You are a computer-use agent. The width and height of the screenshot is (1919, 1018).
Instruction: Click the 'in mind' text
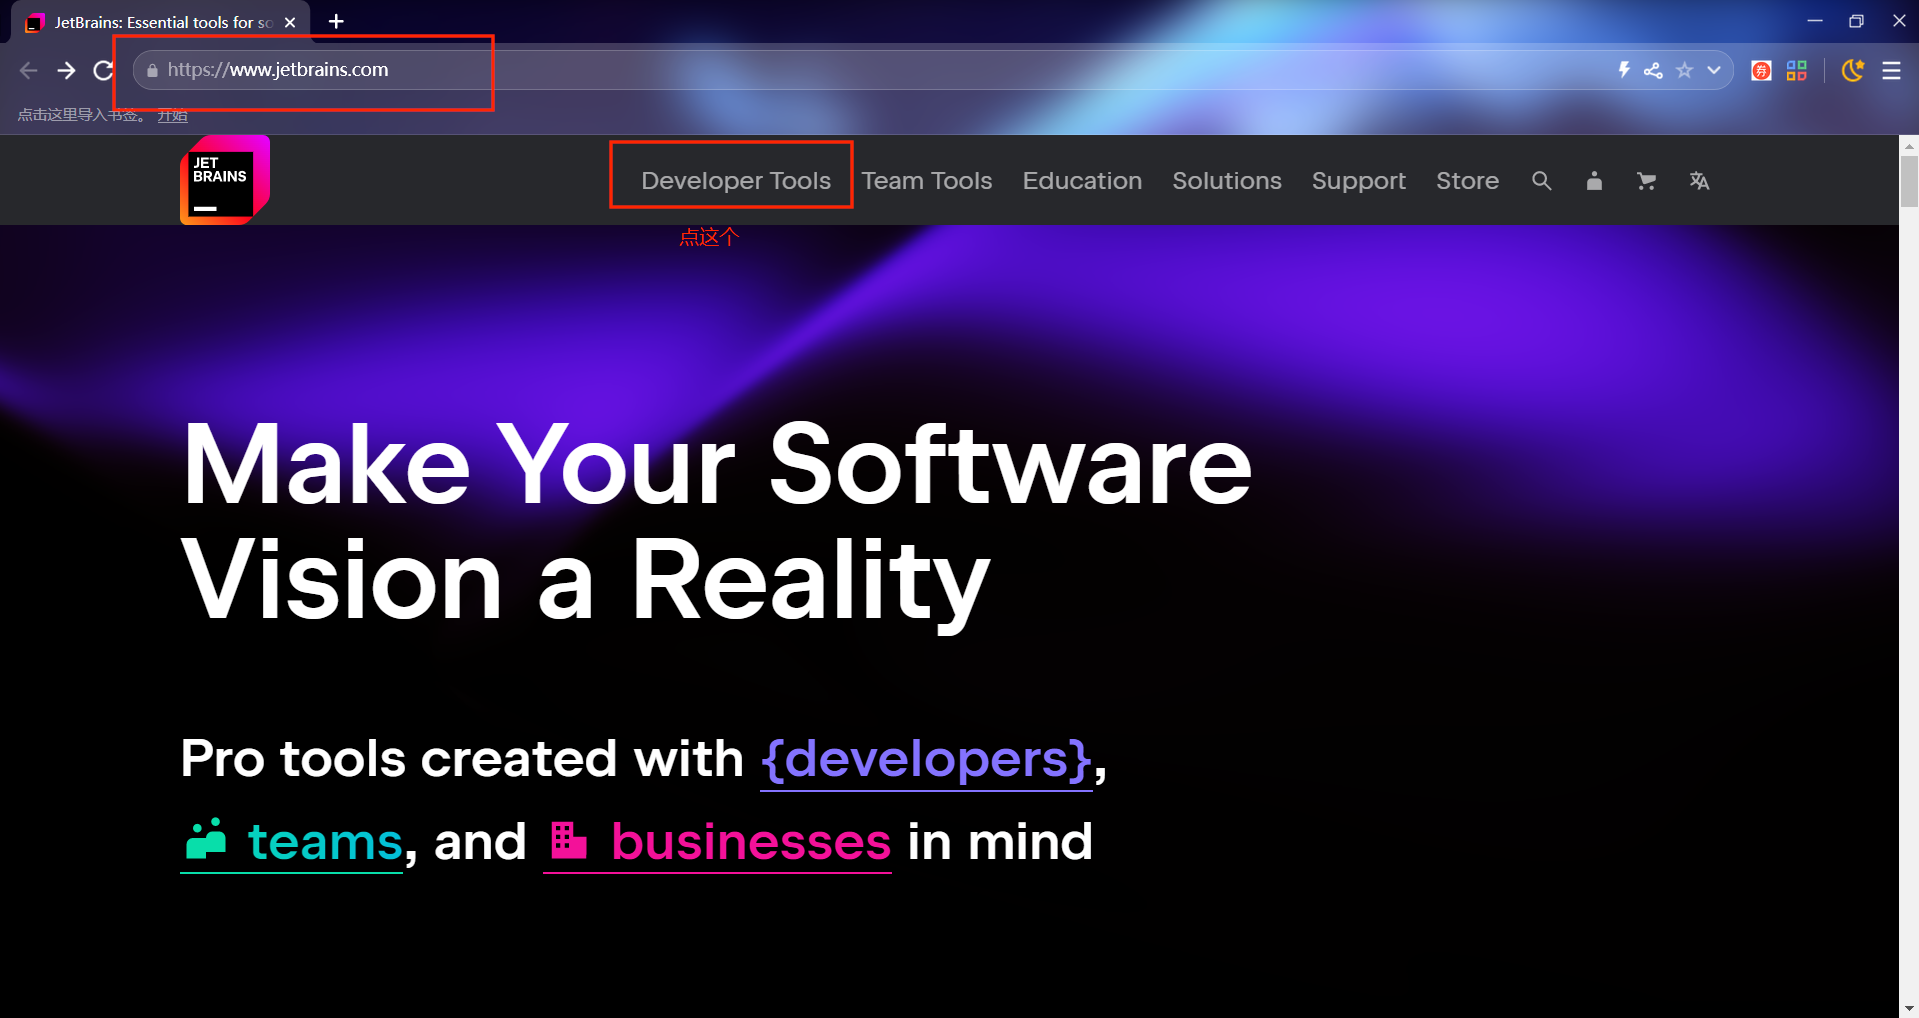click(1000, 841)
